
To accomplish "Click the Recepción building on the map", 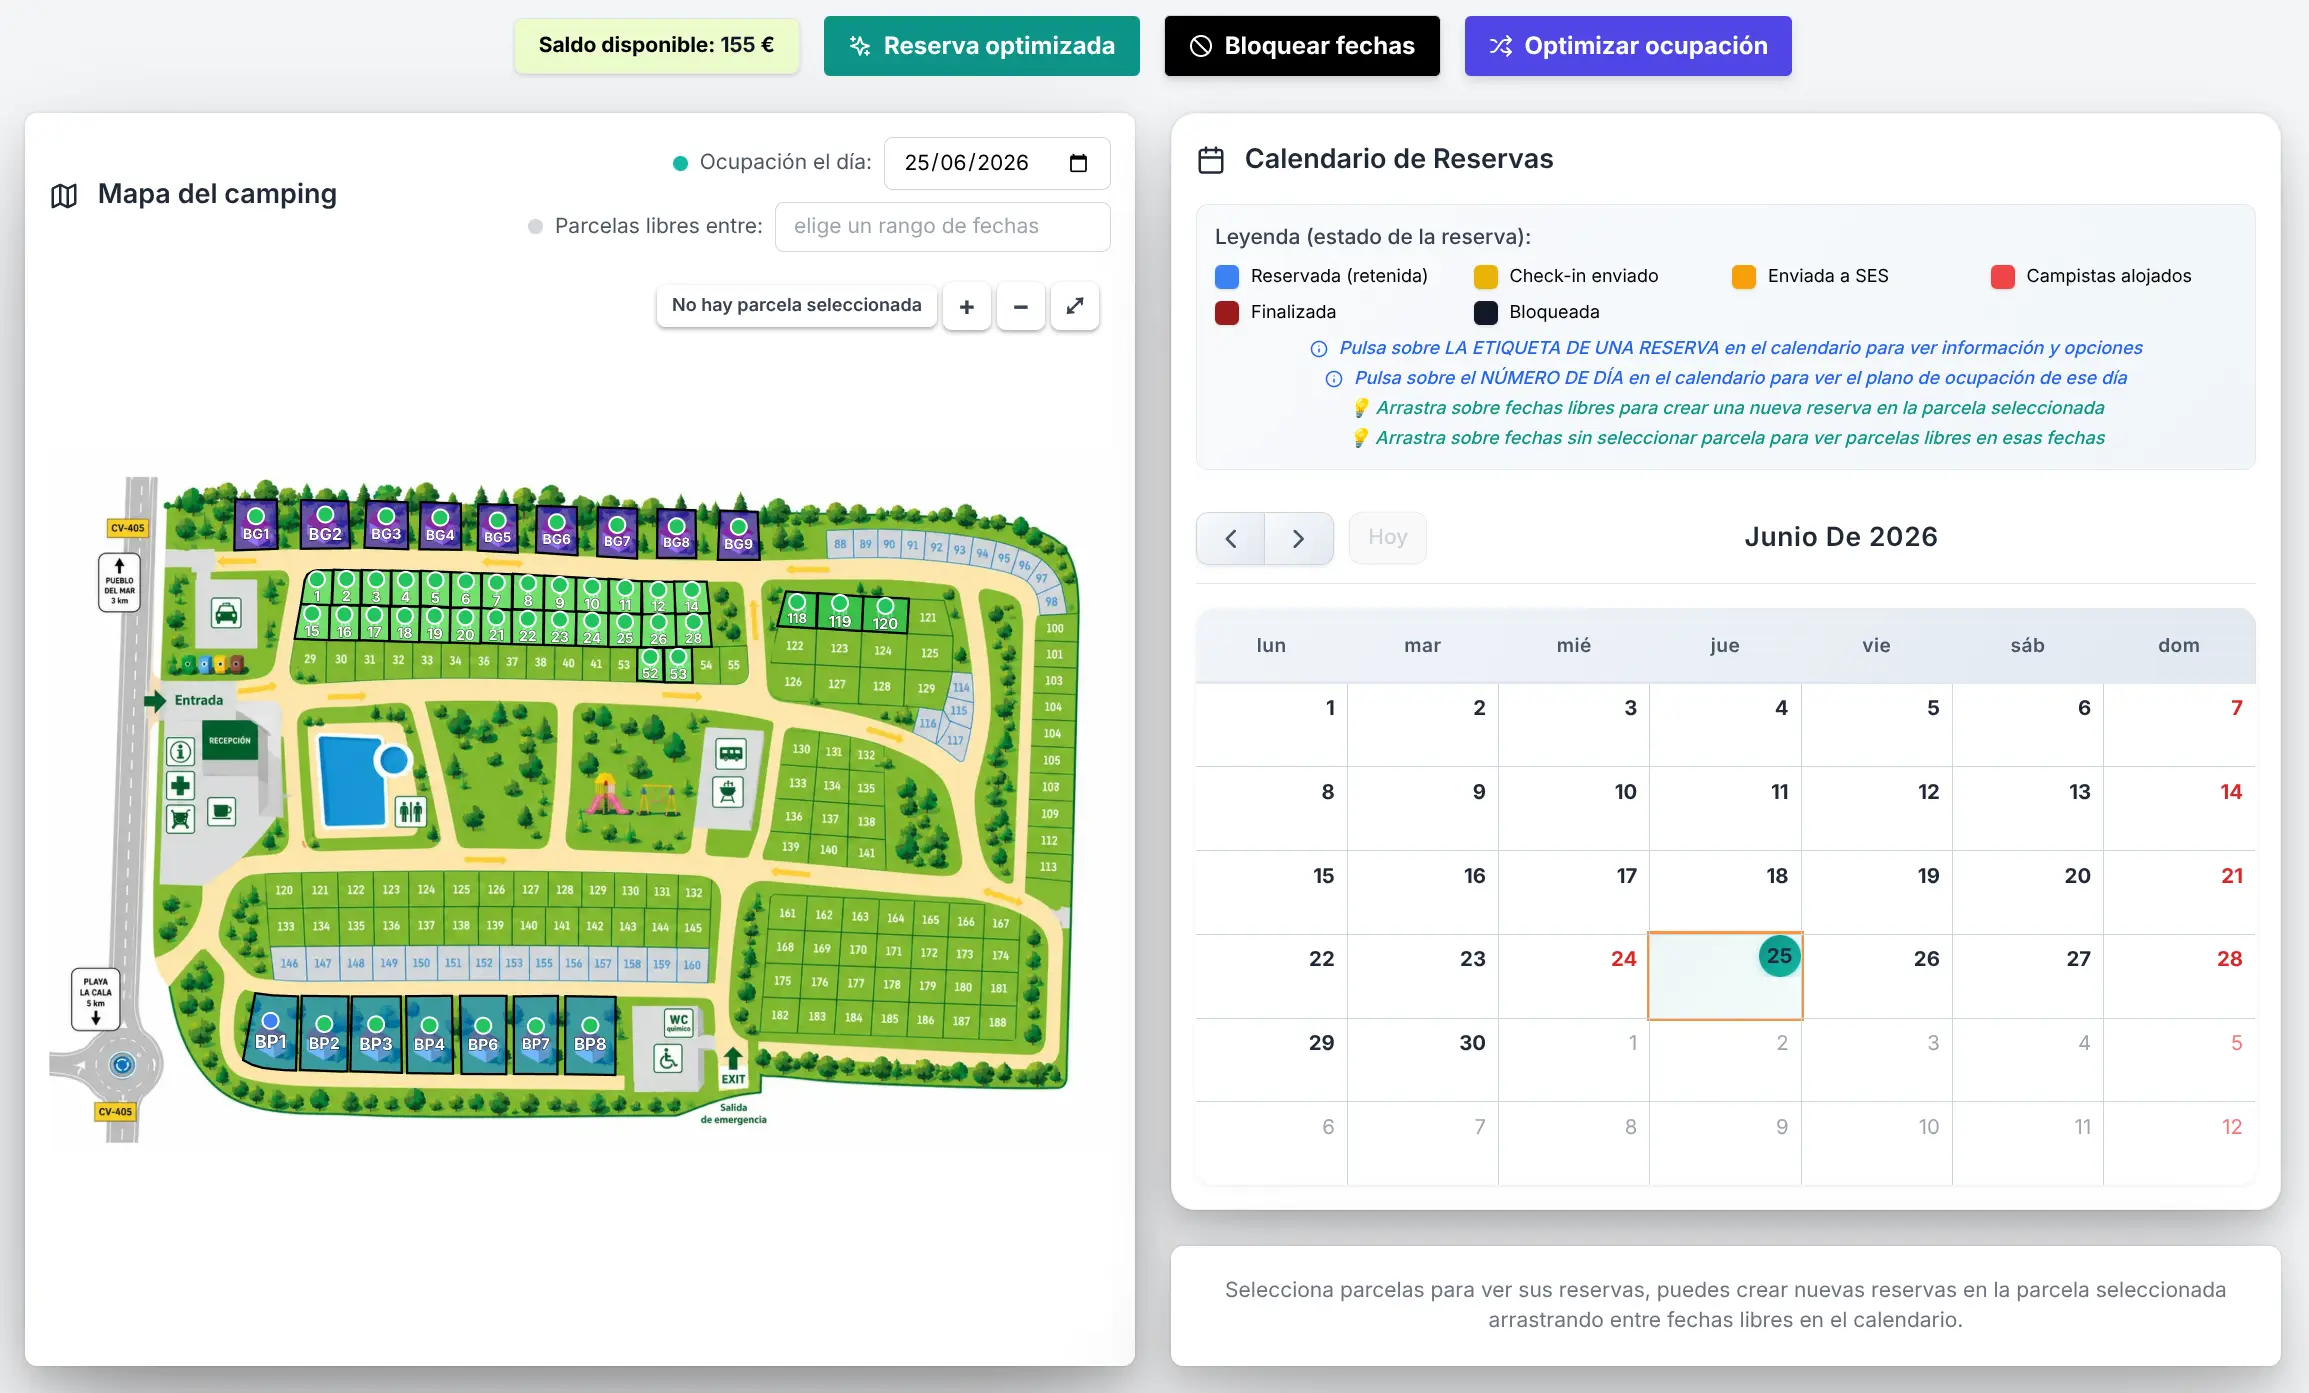I will click(x=231, y=740).
